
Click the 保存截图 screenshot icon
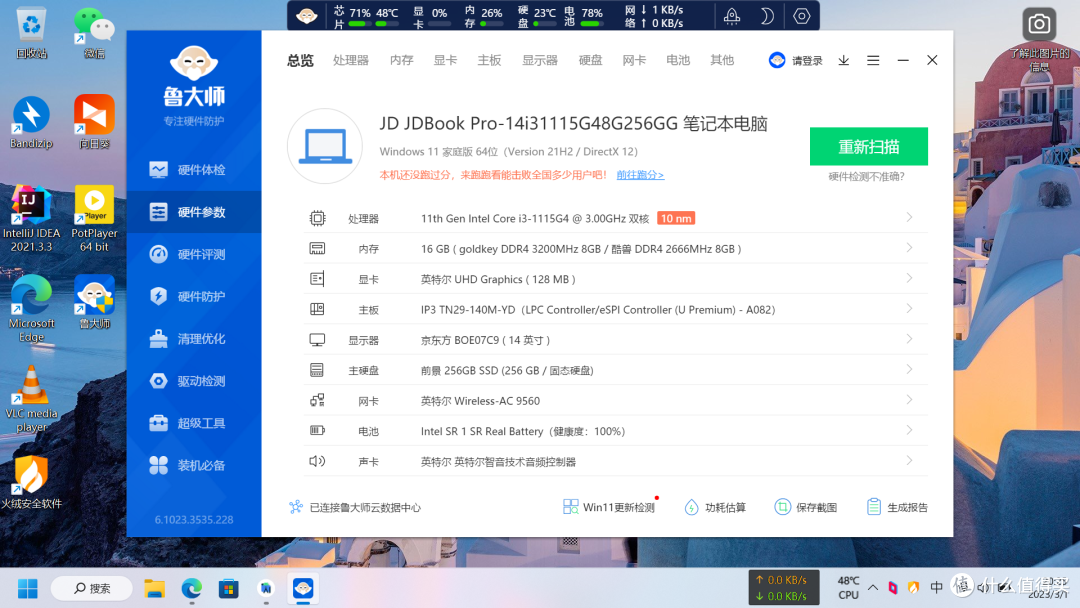click(x=782, y=506)
